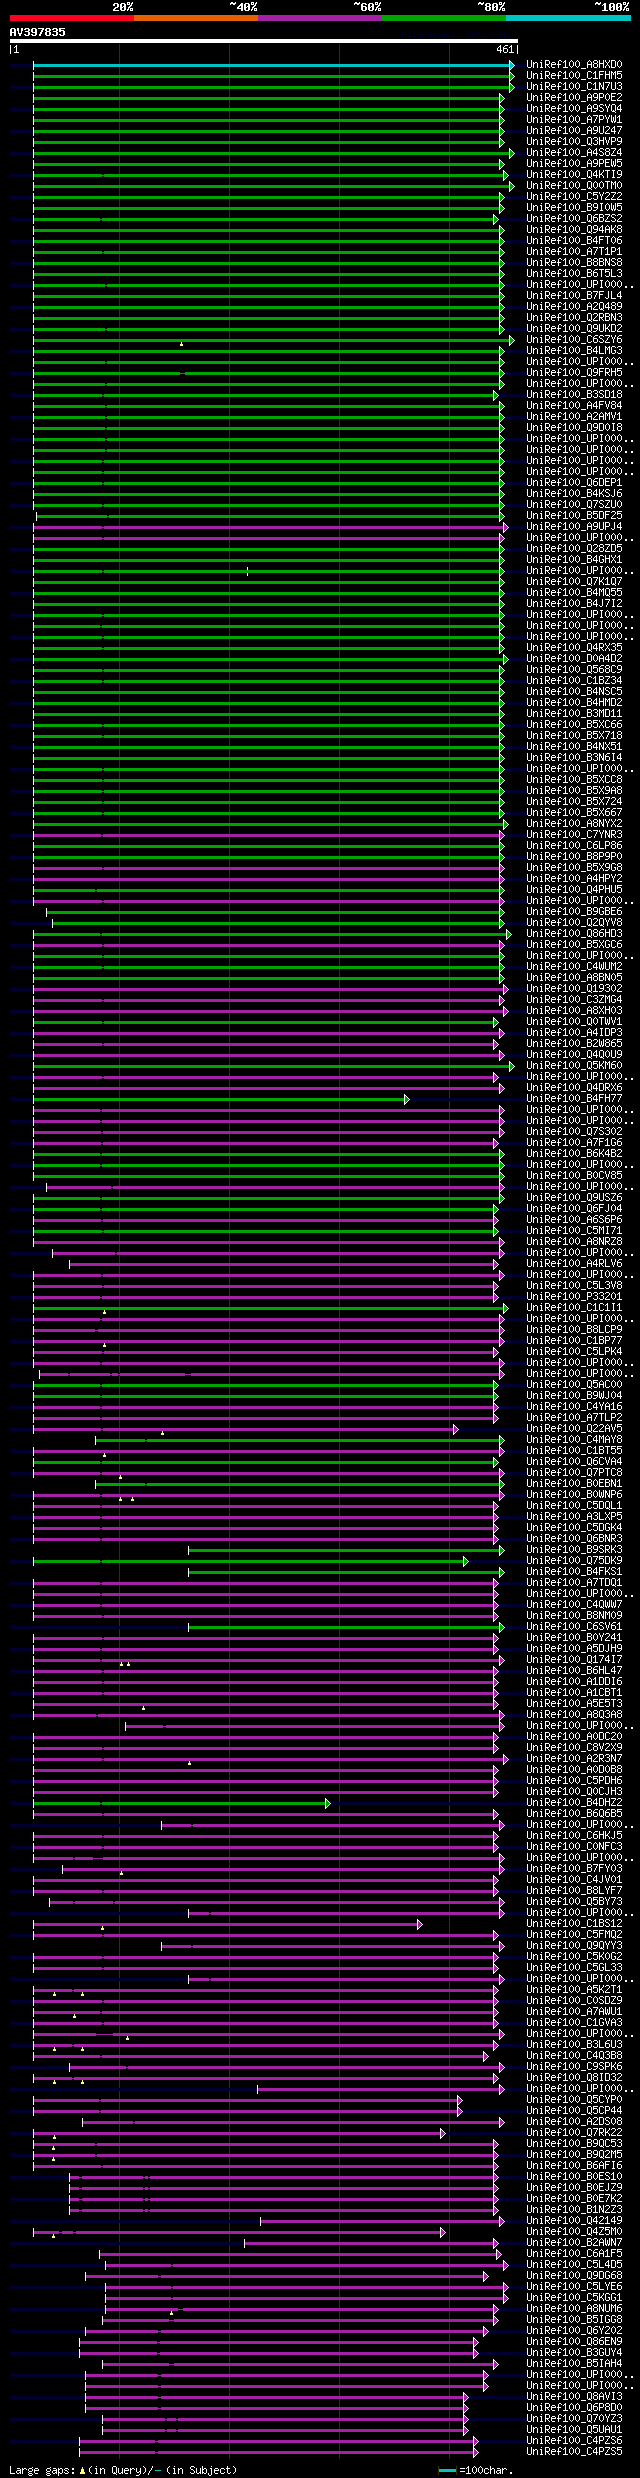This screenshot has width=640, height=2478.
Task: Click the short green bar for UniRef100_B4FH77
Action: (x=218, y=1099)
